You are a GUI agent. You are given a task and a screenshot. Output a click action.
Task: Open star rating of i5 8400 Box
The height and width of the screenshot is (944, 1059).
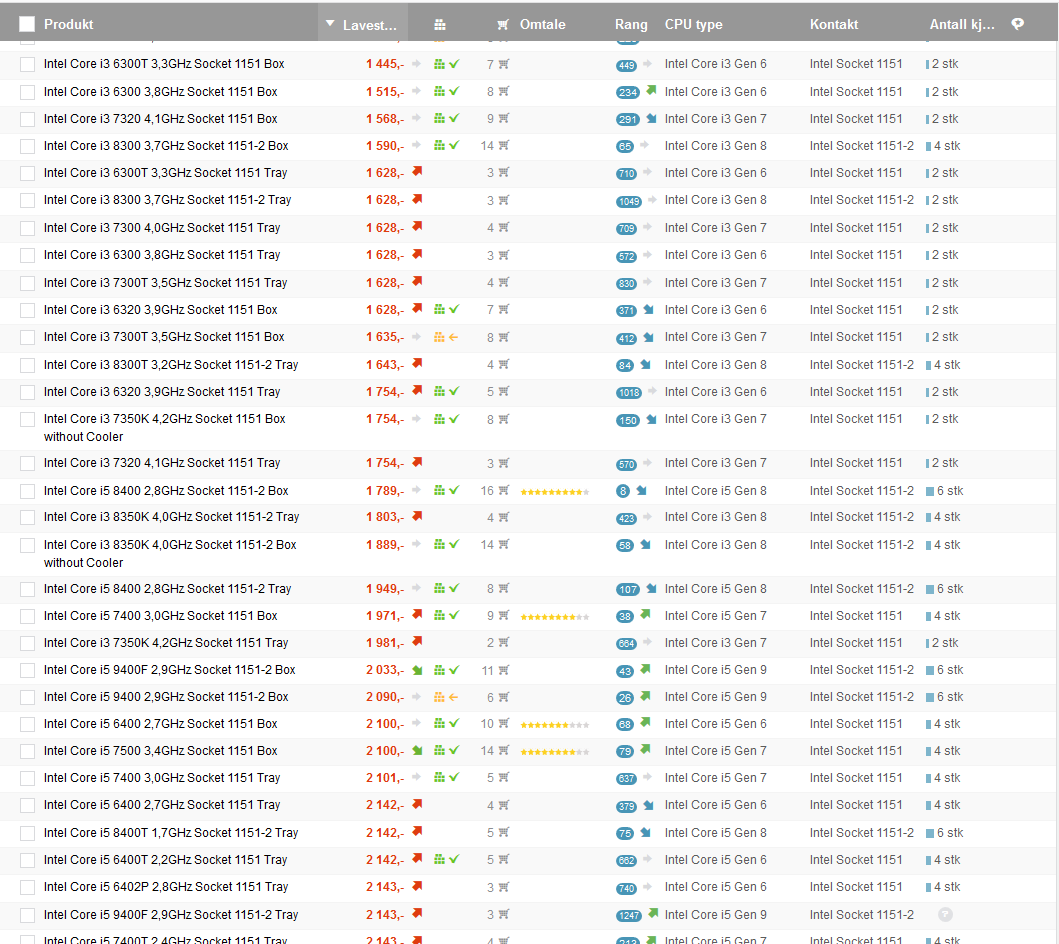click(x=554, y=492)
